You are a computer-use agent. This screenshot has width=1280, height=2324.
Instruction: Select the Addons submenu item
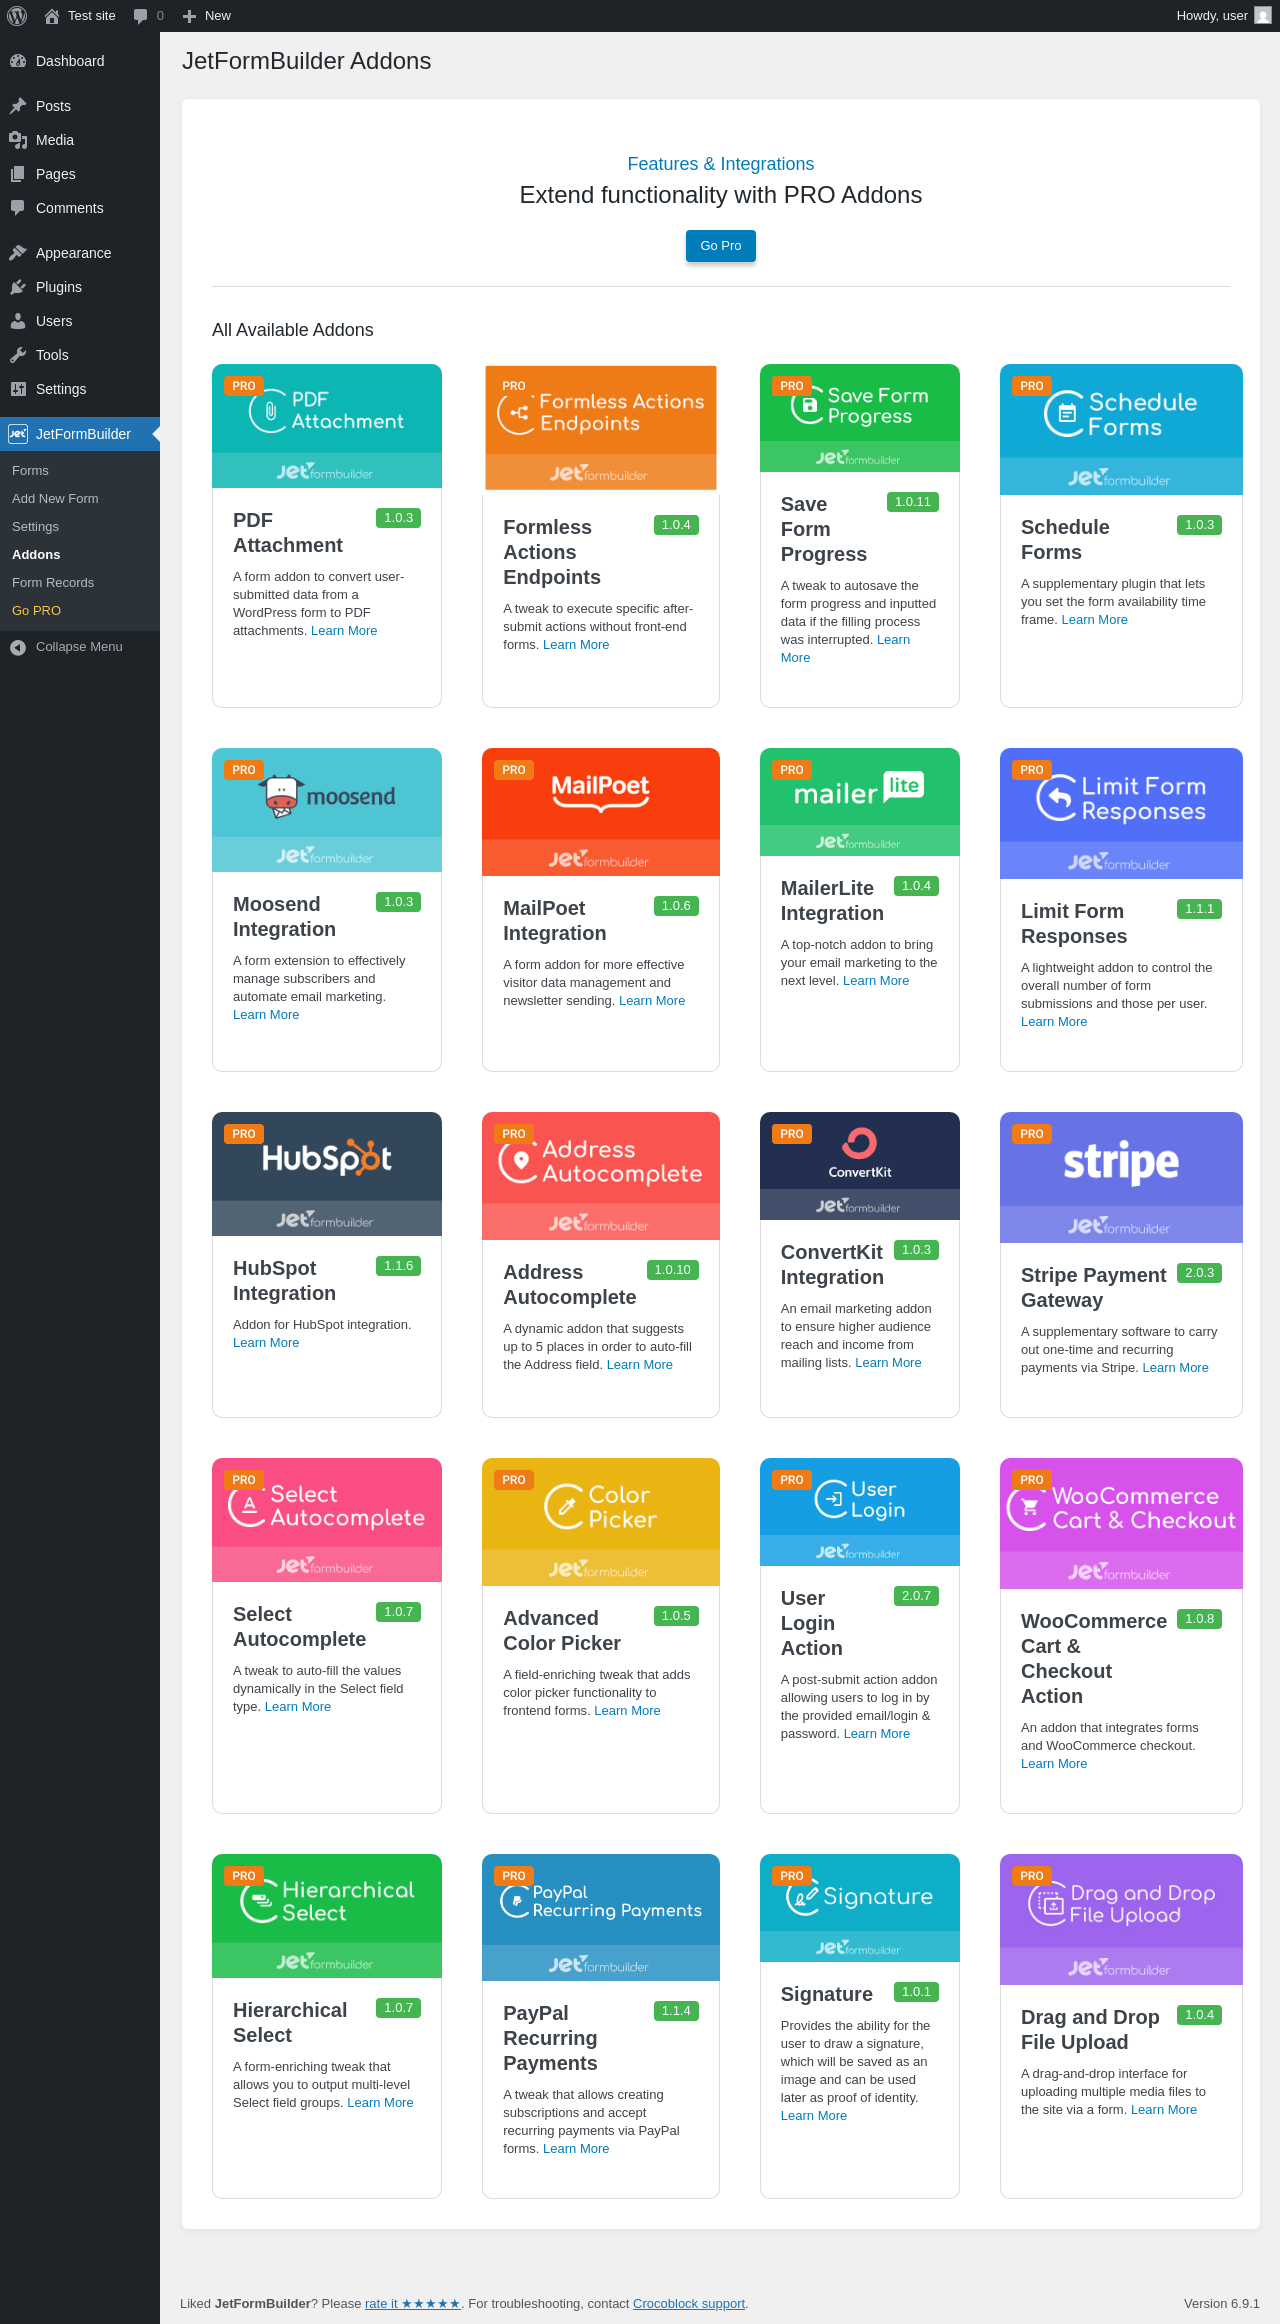[x=36, y=555]
